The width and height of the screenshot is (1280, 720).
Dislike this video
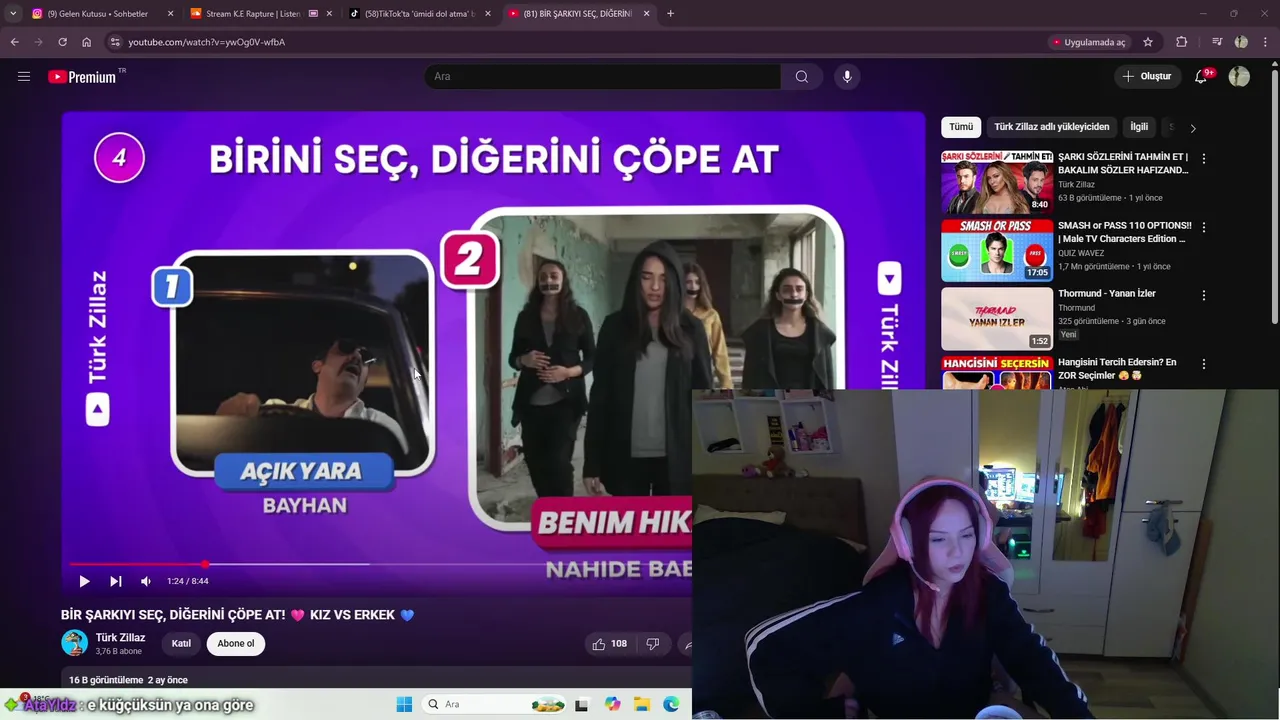pos(652,644)
